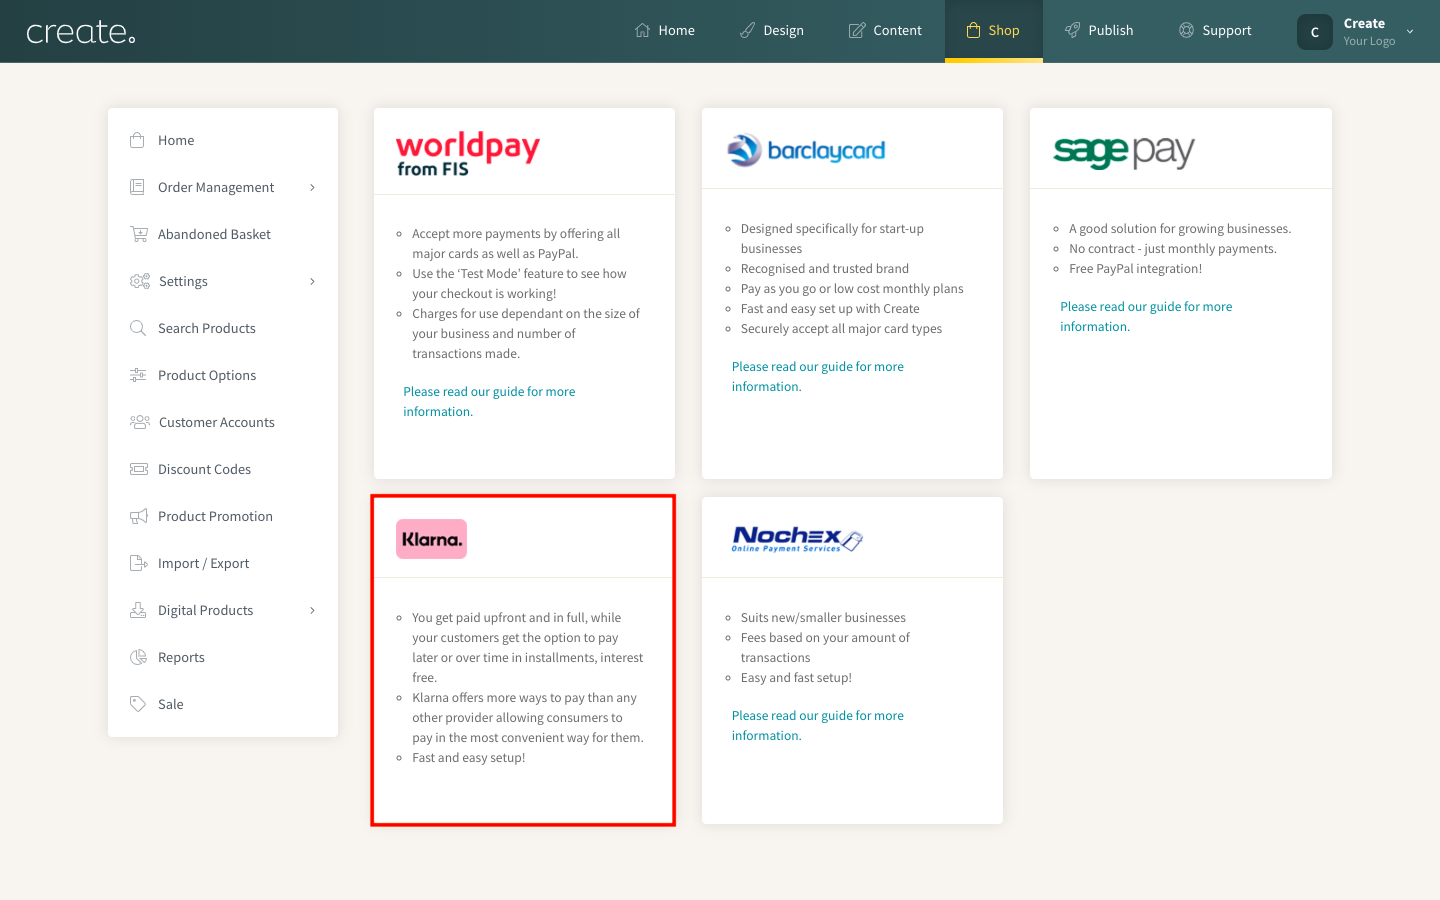This screenshot has height=900, width=1440.
Task: Select the Klarna pink logo
Action: tap(431, 539)
